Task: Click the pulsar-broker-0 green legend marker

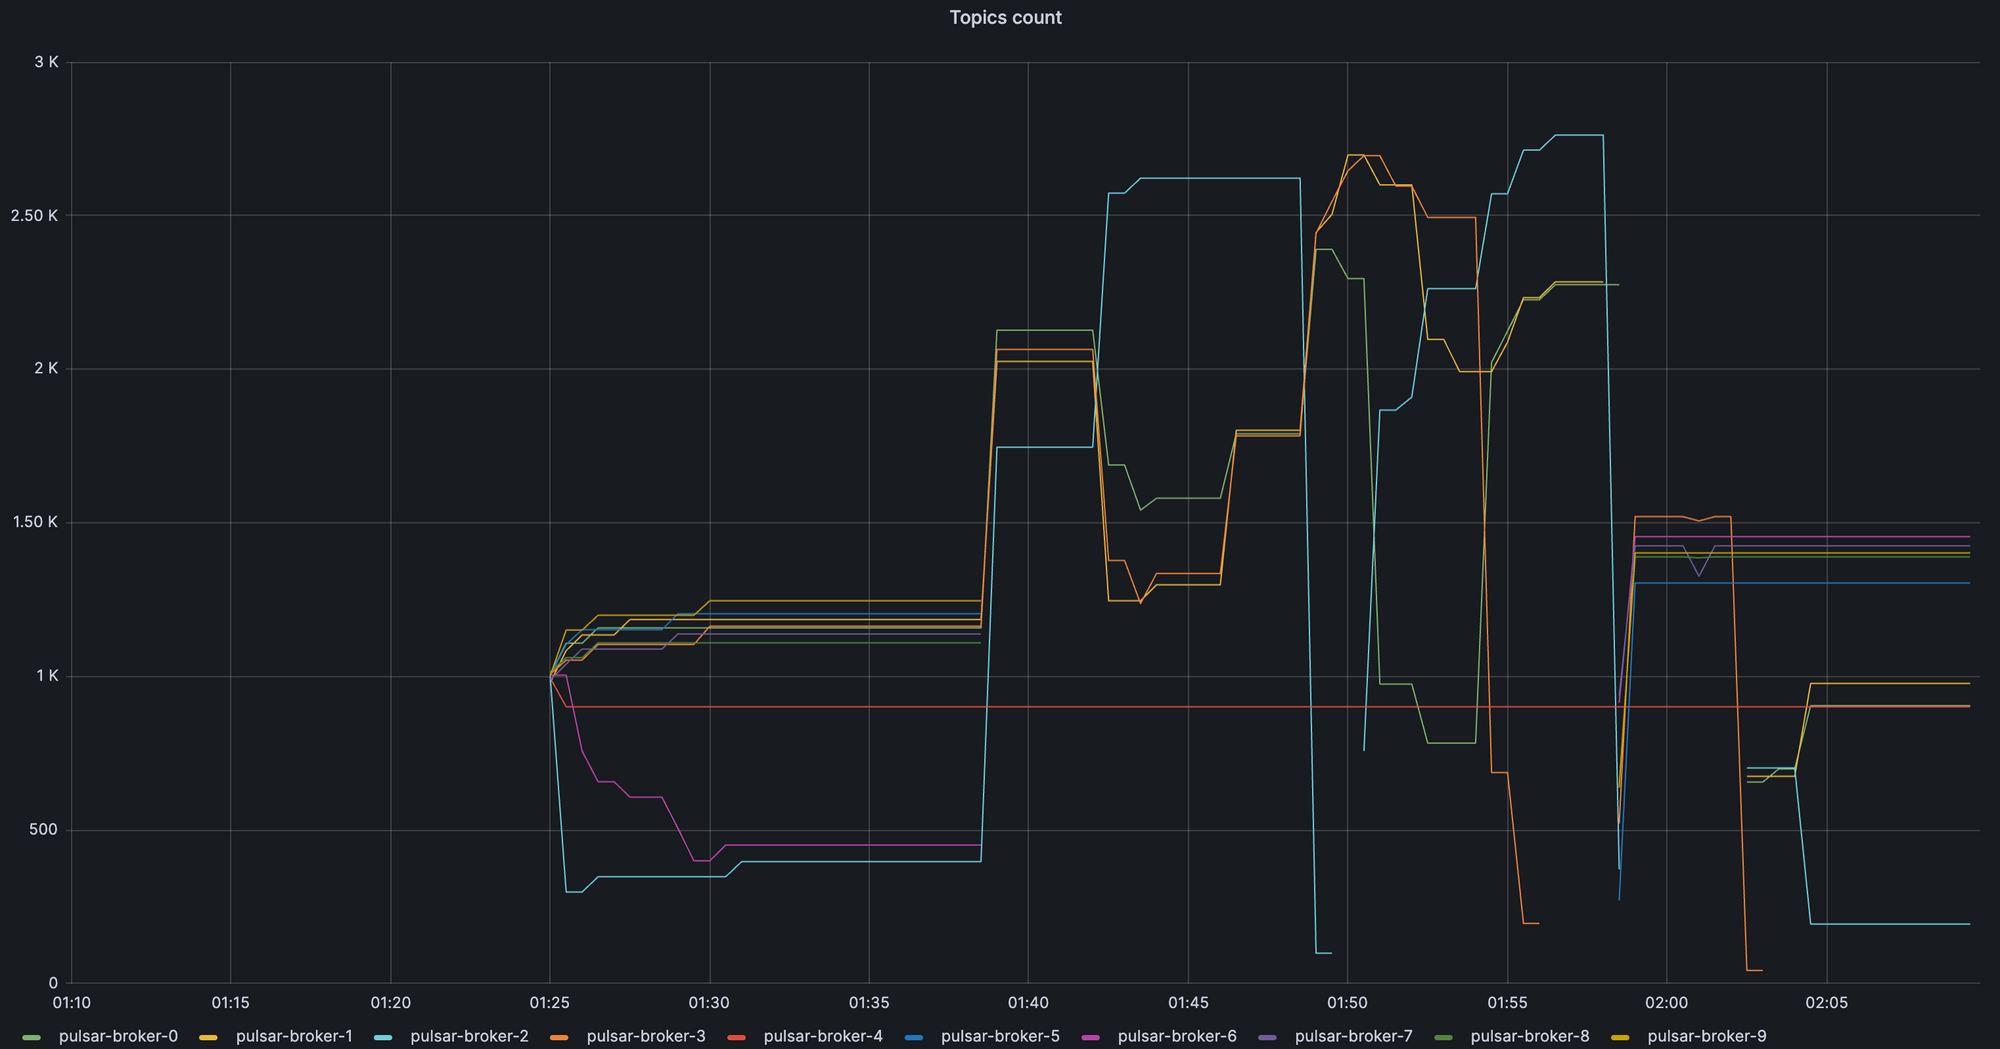Action: 33,1036
